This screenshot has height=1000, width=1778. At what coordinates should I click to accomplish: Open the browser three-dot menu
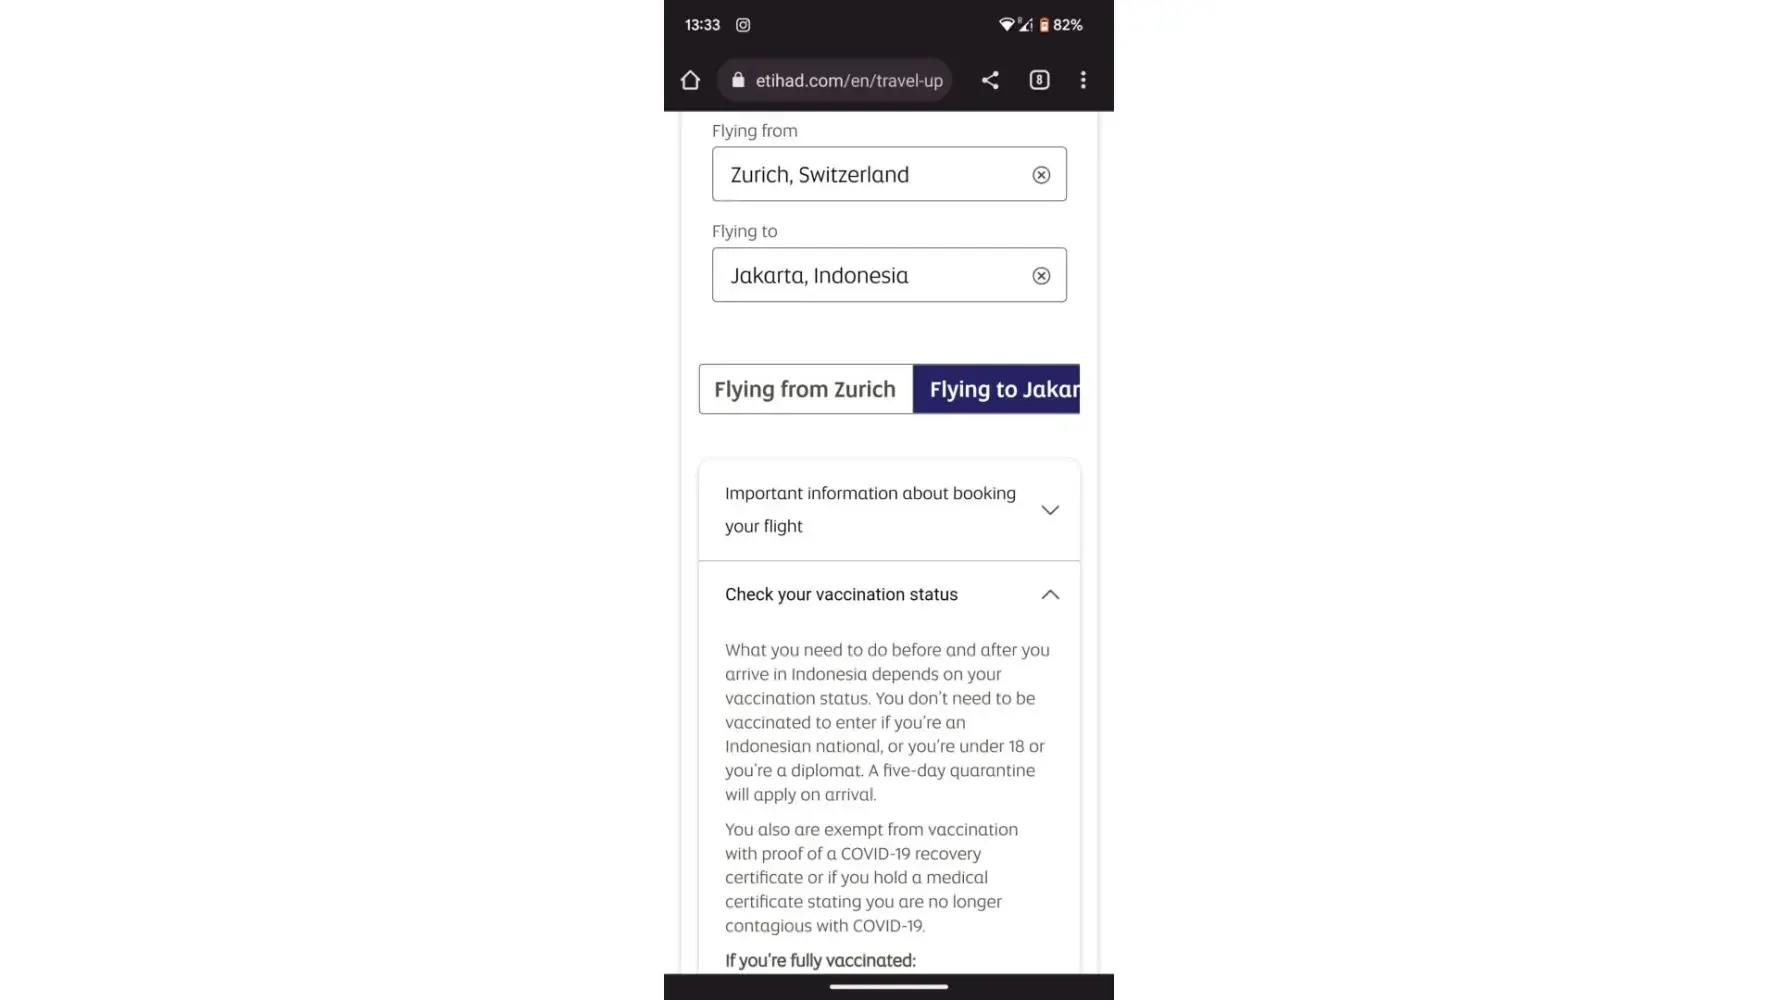1083,80
